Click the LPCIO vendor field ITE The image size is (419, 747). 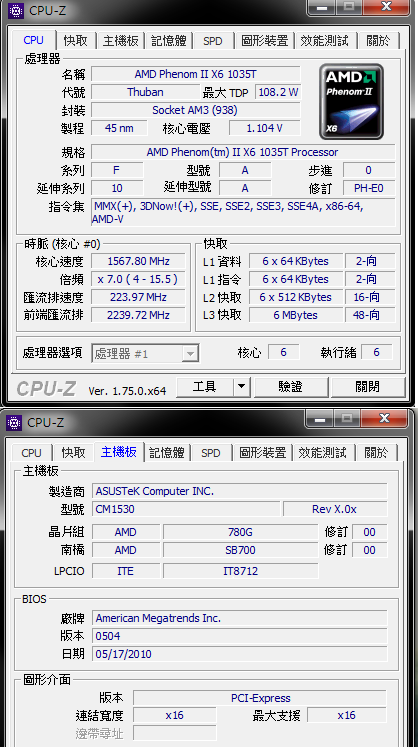pyautogui.click(x=126, y=571)
